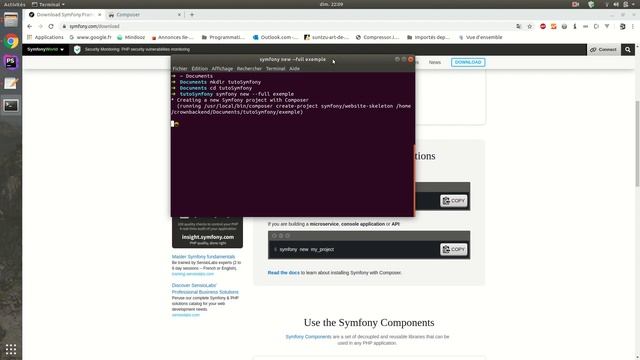This screenshot has height=360, width=640.
Task: Open insight.symfony.com banner
Action: click(x=207, y=233)
